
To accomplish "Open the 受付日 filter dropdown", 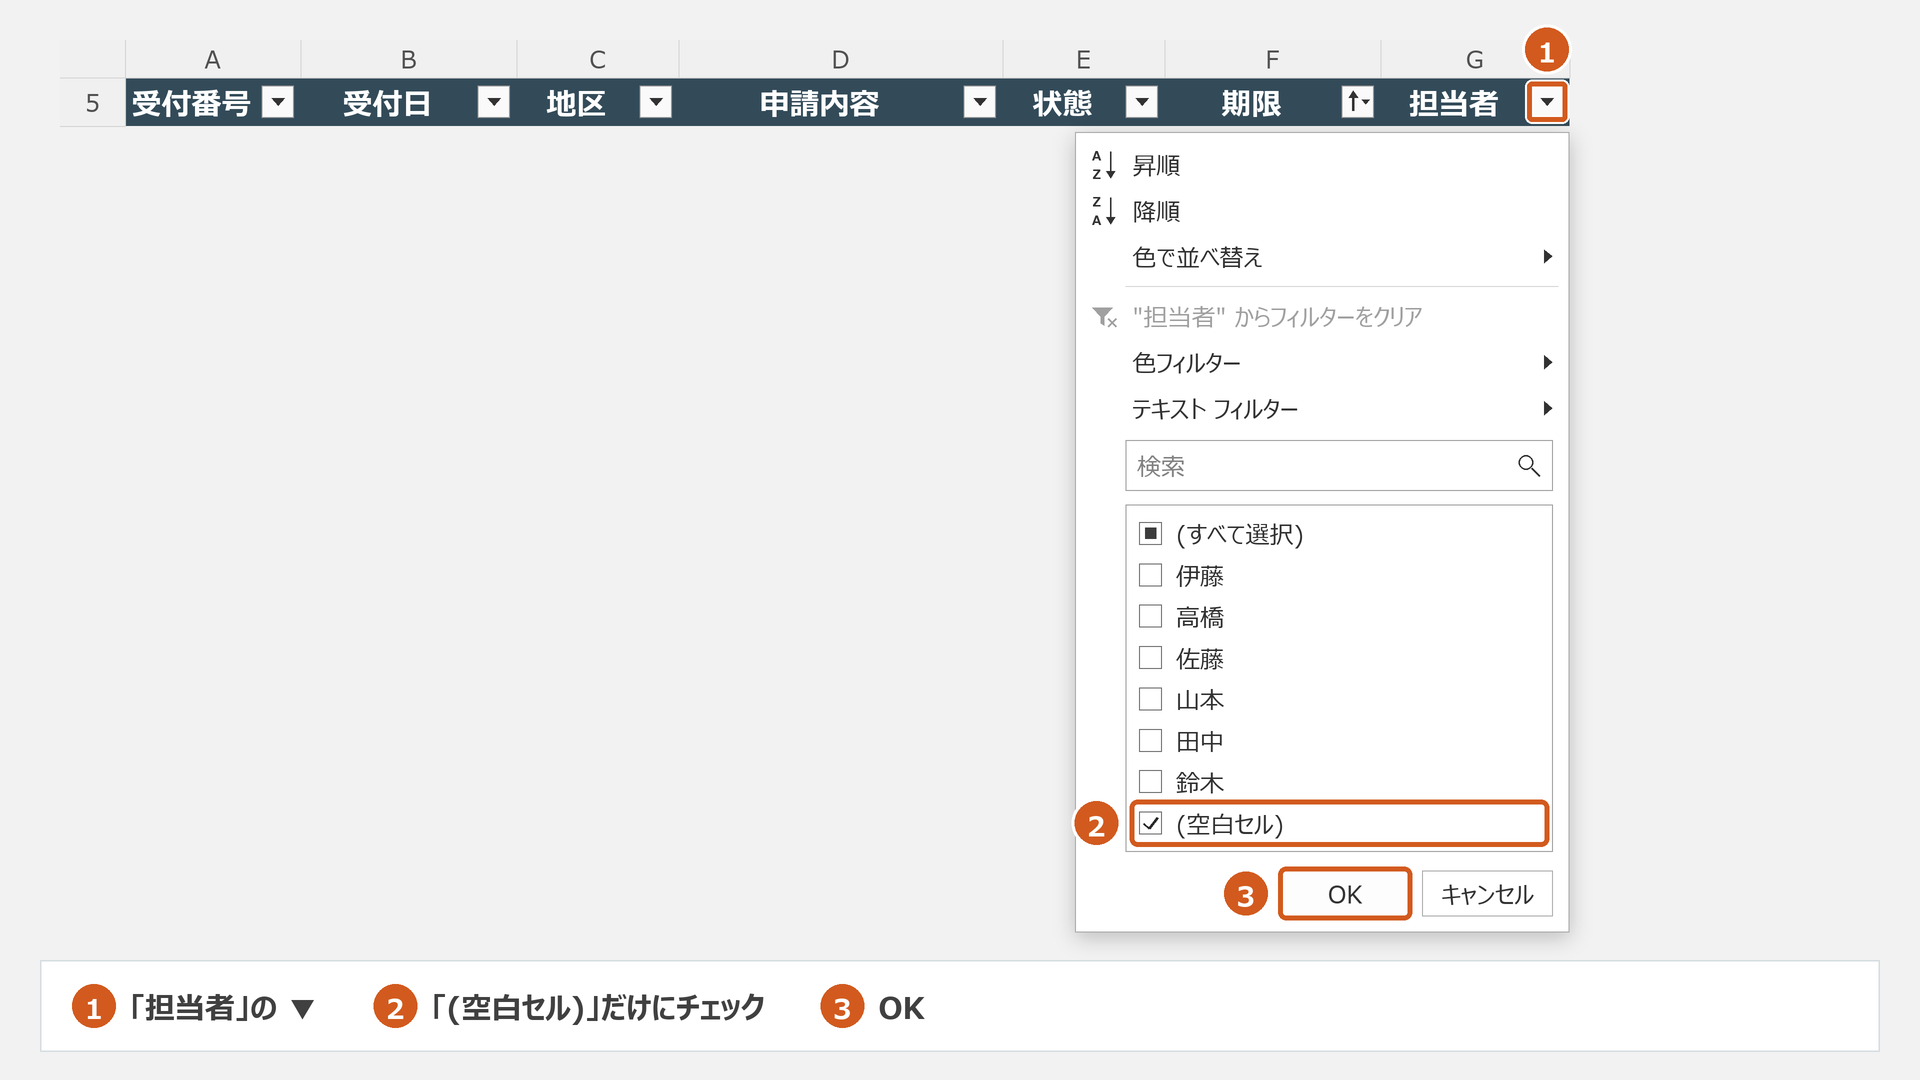I will 494,102.
